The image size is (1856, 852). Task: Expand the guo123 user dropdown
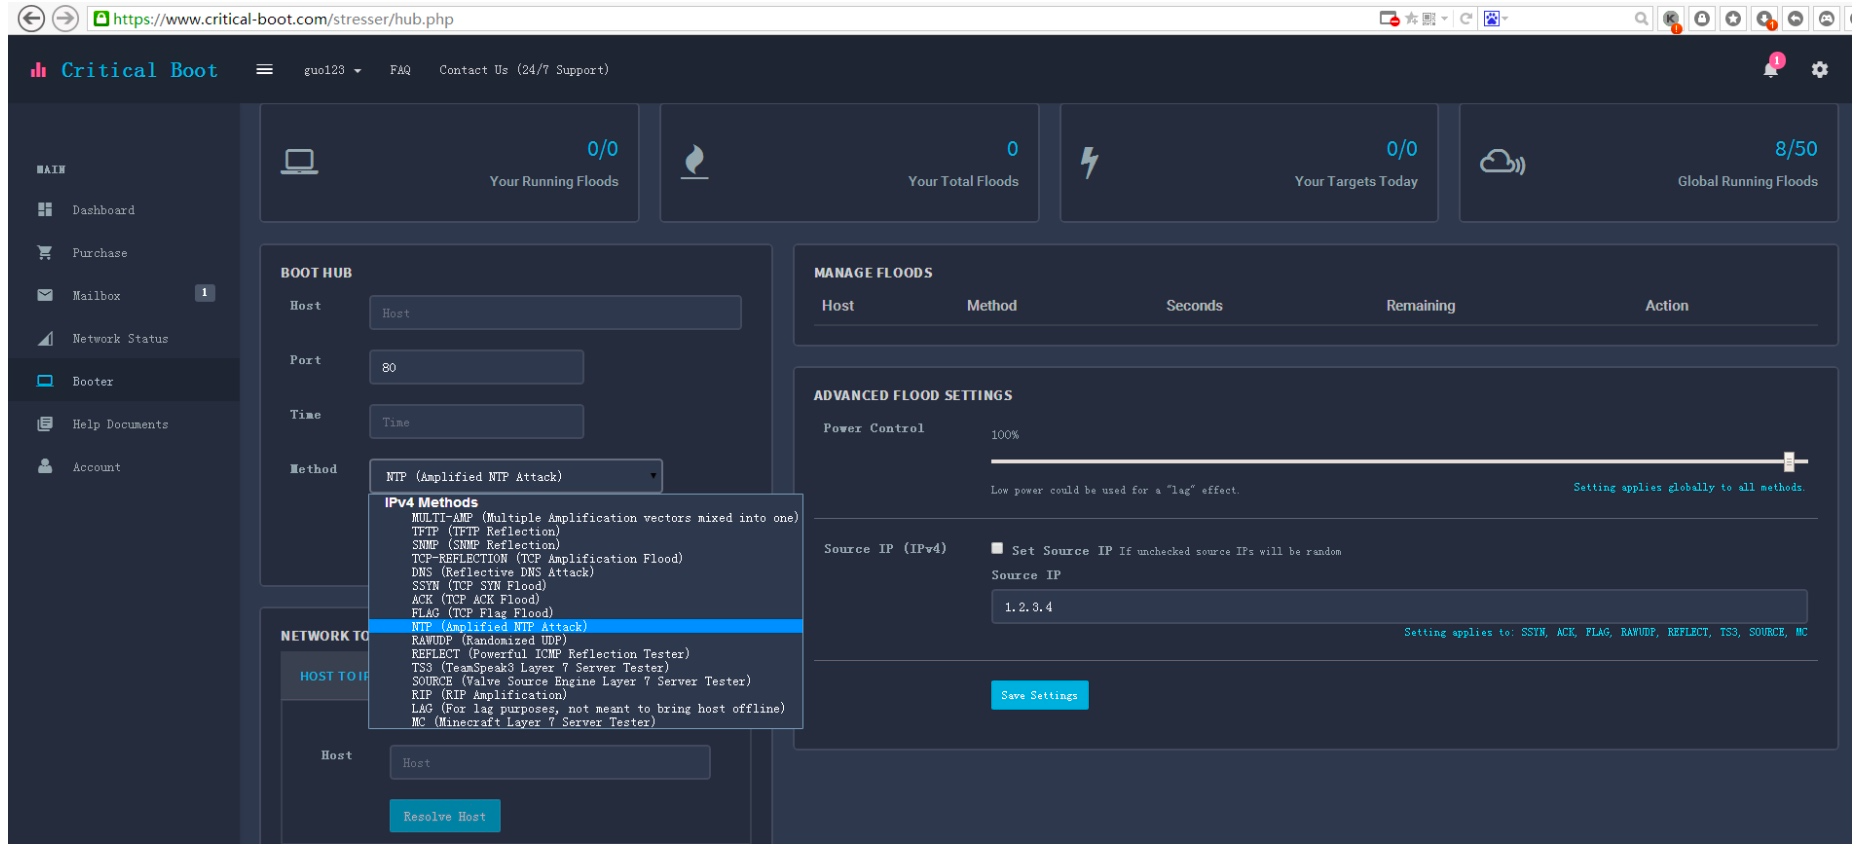333,70
